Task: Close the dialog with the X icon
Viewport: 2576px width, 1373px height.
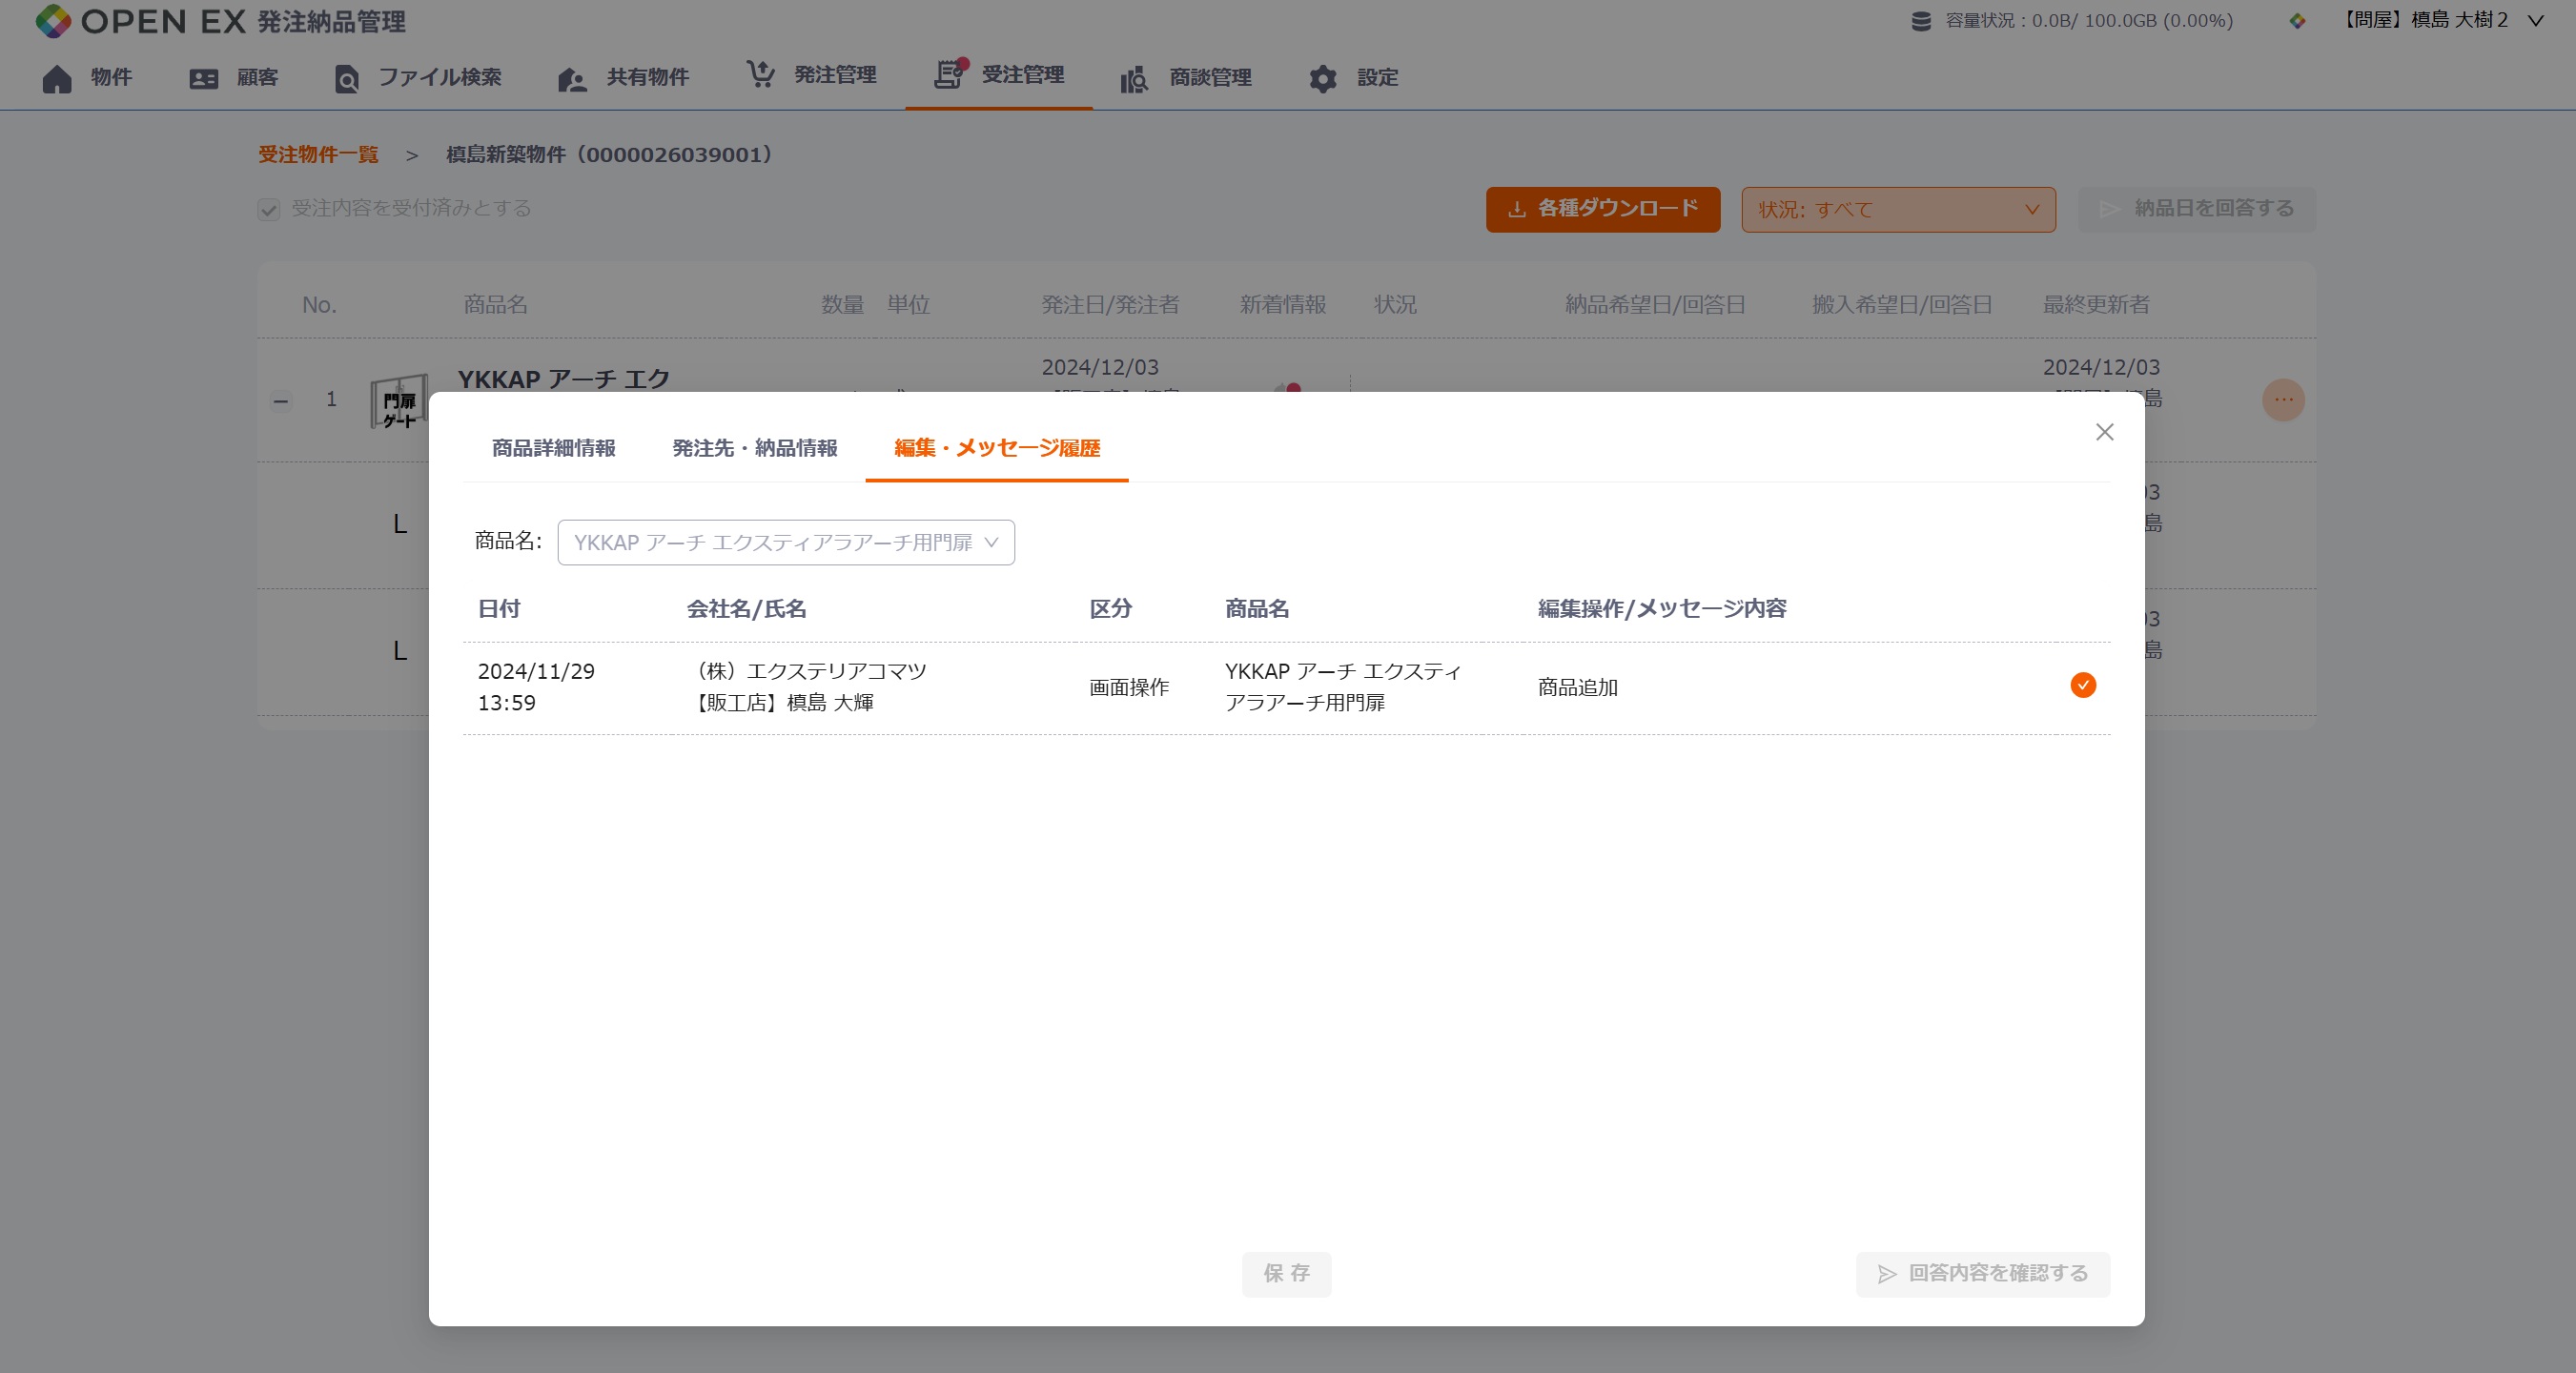Action: coord(2104,432)
